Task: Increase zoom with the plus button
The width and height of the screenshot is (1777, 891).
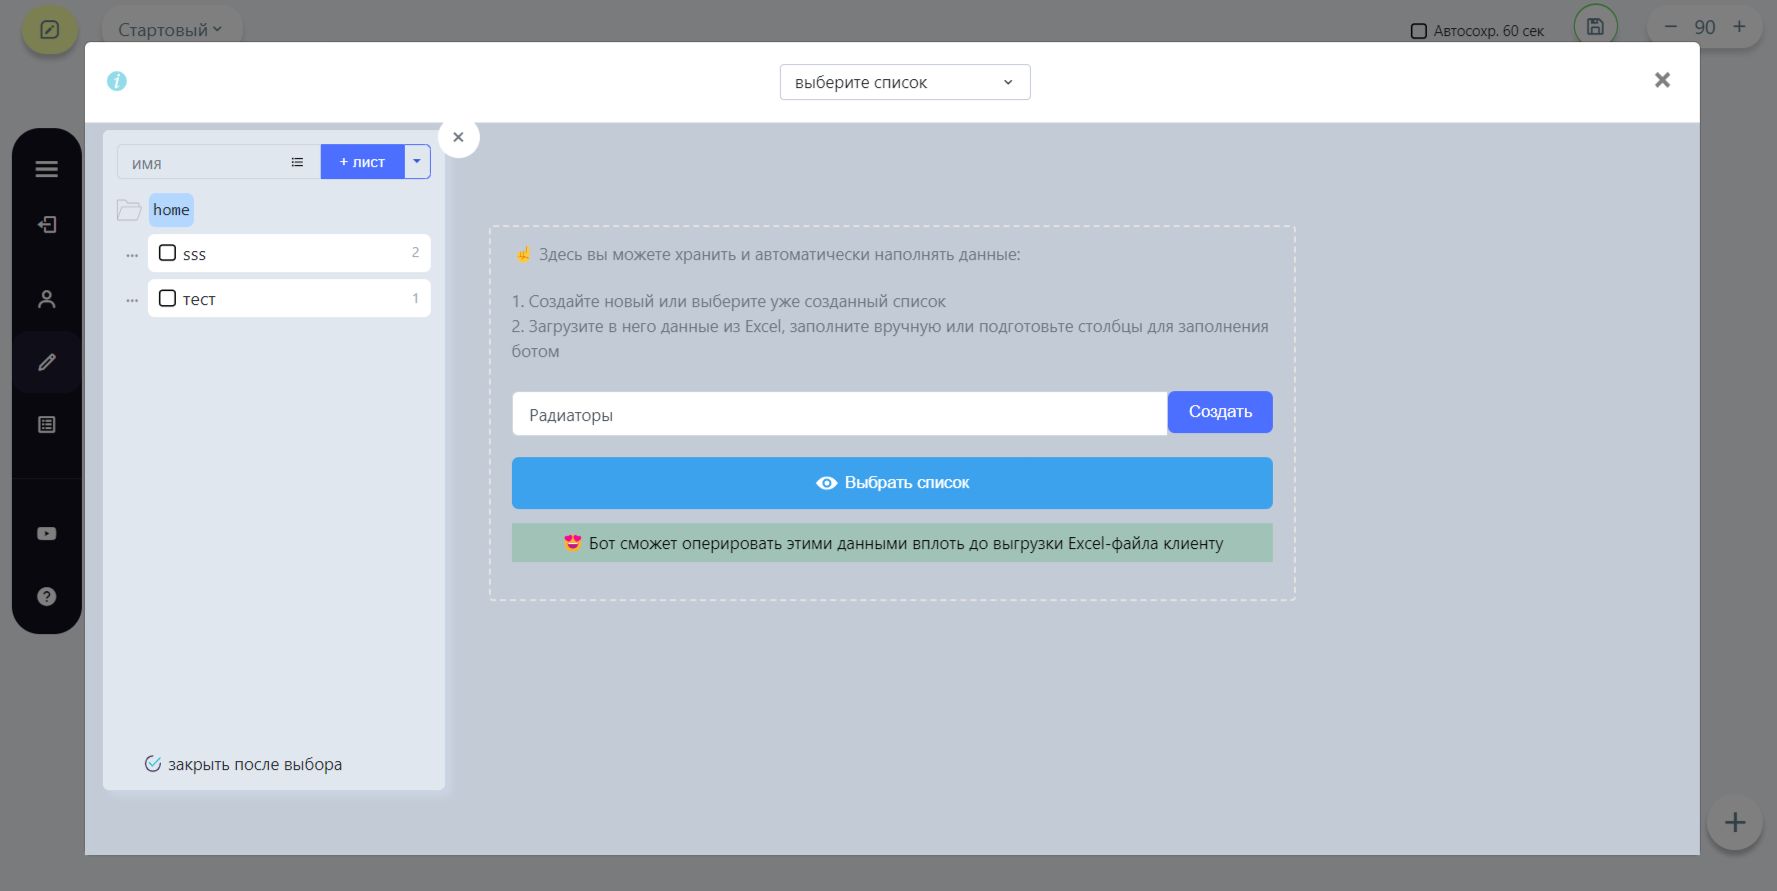Action: point(1740,27)
